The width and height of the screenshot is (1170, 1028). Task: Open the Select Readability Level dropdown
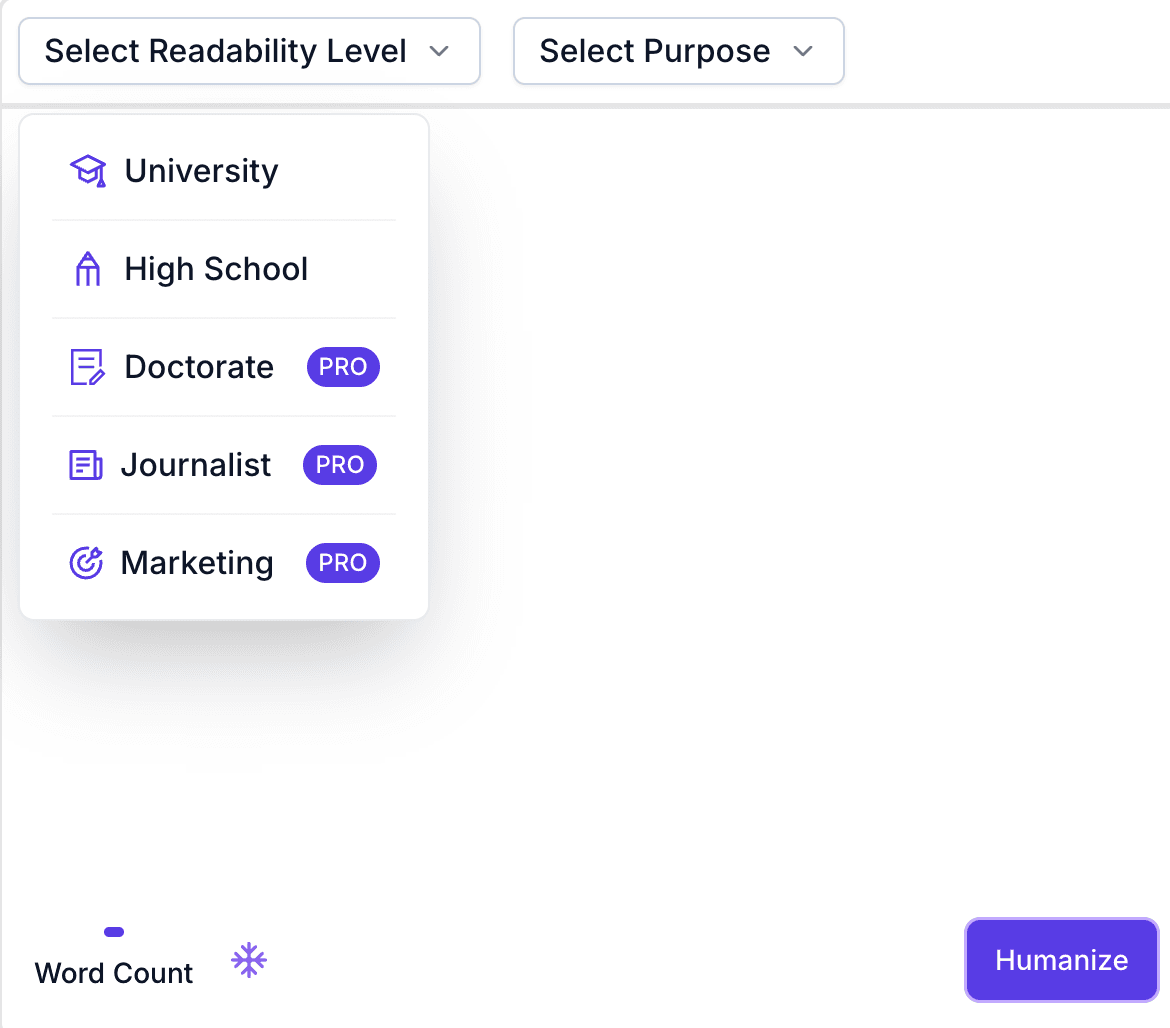(249, 50)
